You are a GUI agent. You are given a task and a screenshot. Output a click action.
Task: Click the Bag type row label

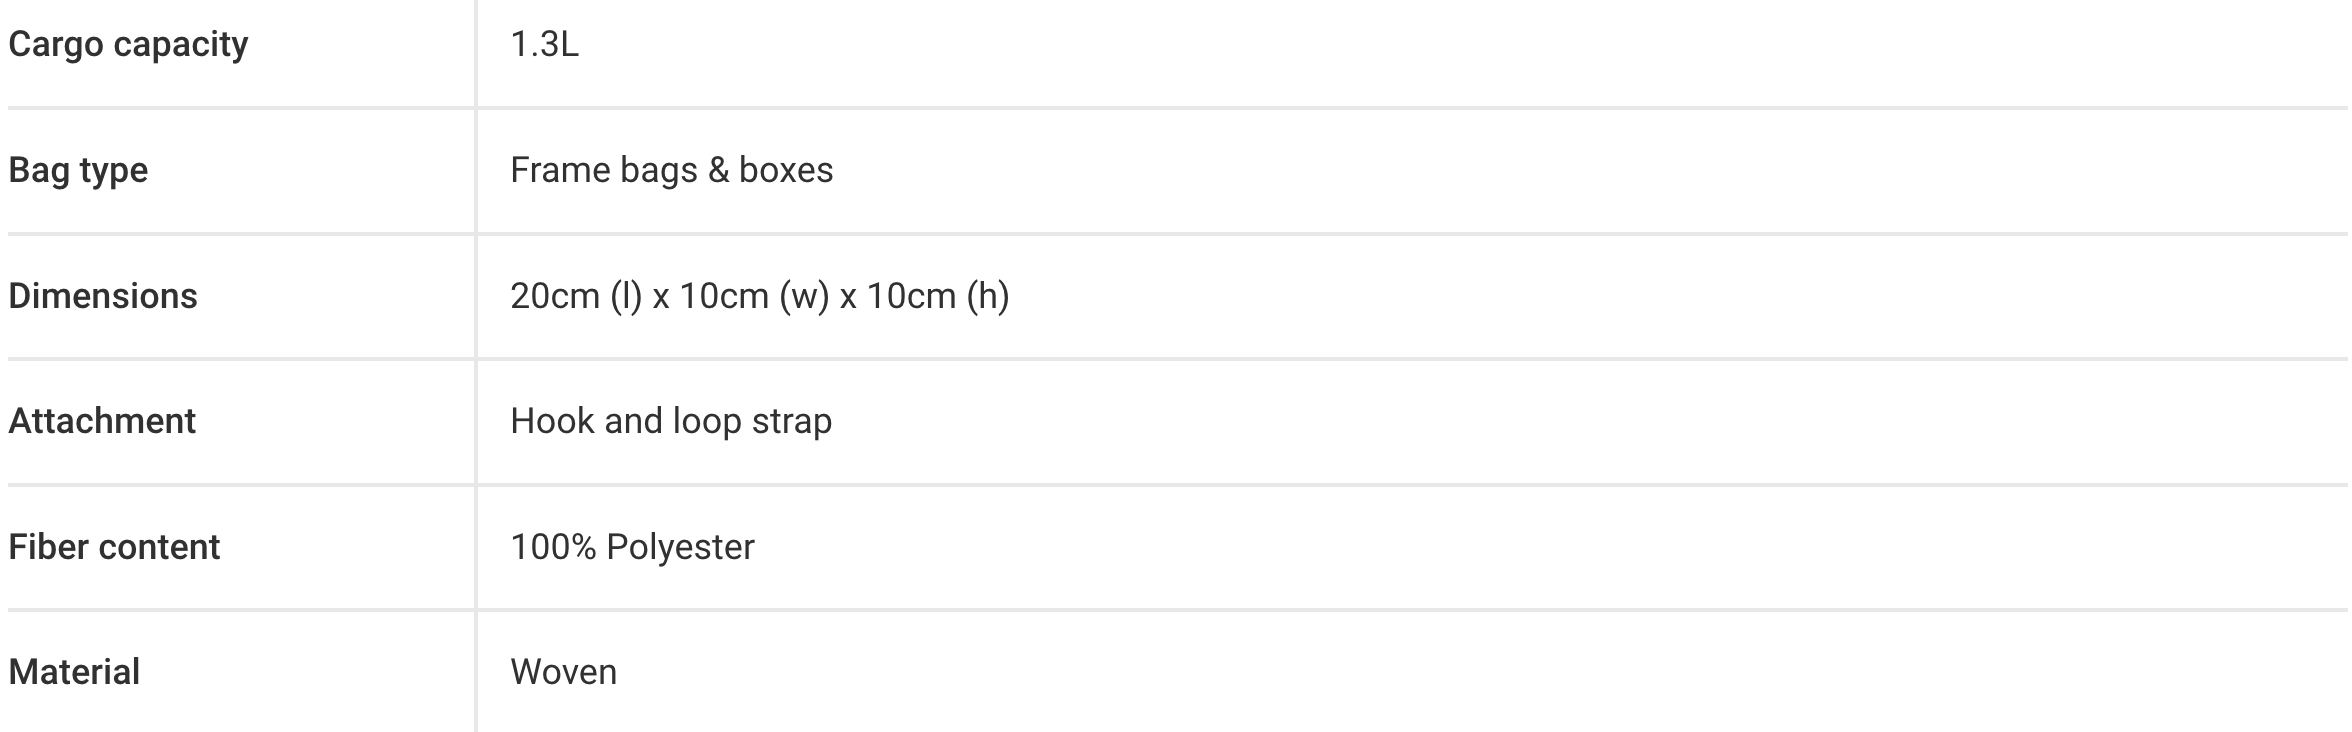[x=78, y=171]
